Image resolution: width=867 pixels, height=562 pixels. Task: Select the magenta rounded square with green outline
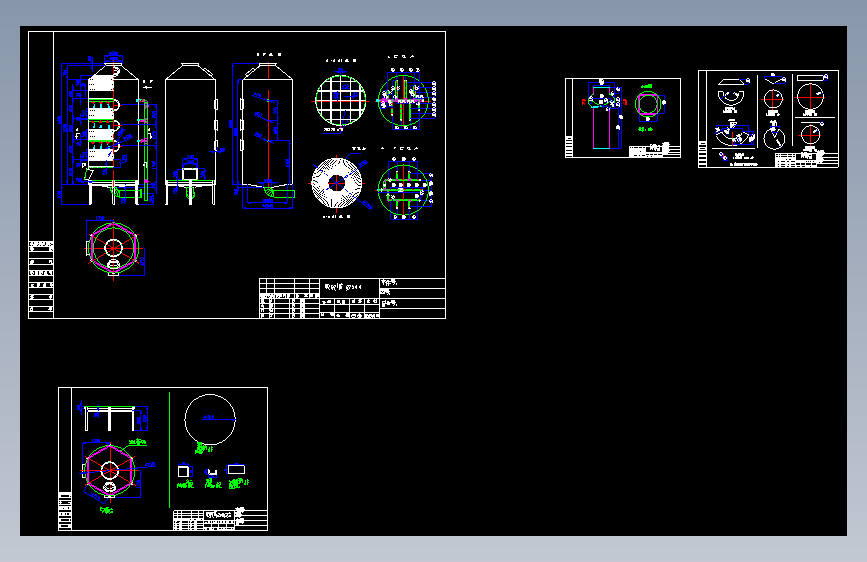647,104
